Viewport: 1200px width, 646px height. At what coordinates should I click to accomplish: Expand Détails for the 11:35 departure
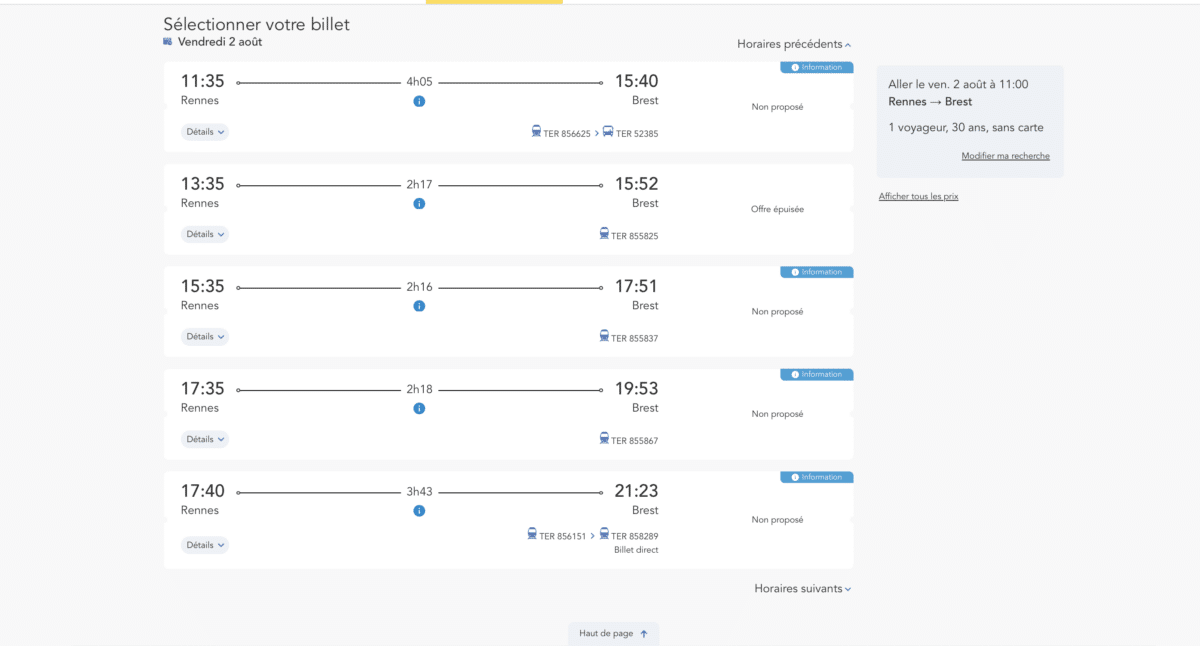tap(205, 132)
